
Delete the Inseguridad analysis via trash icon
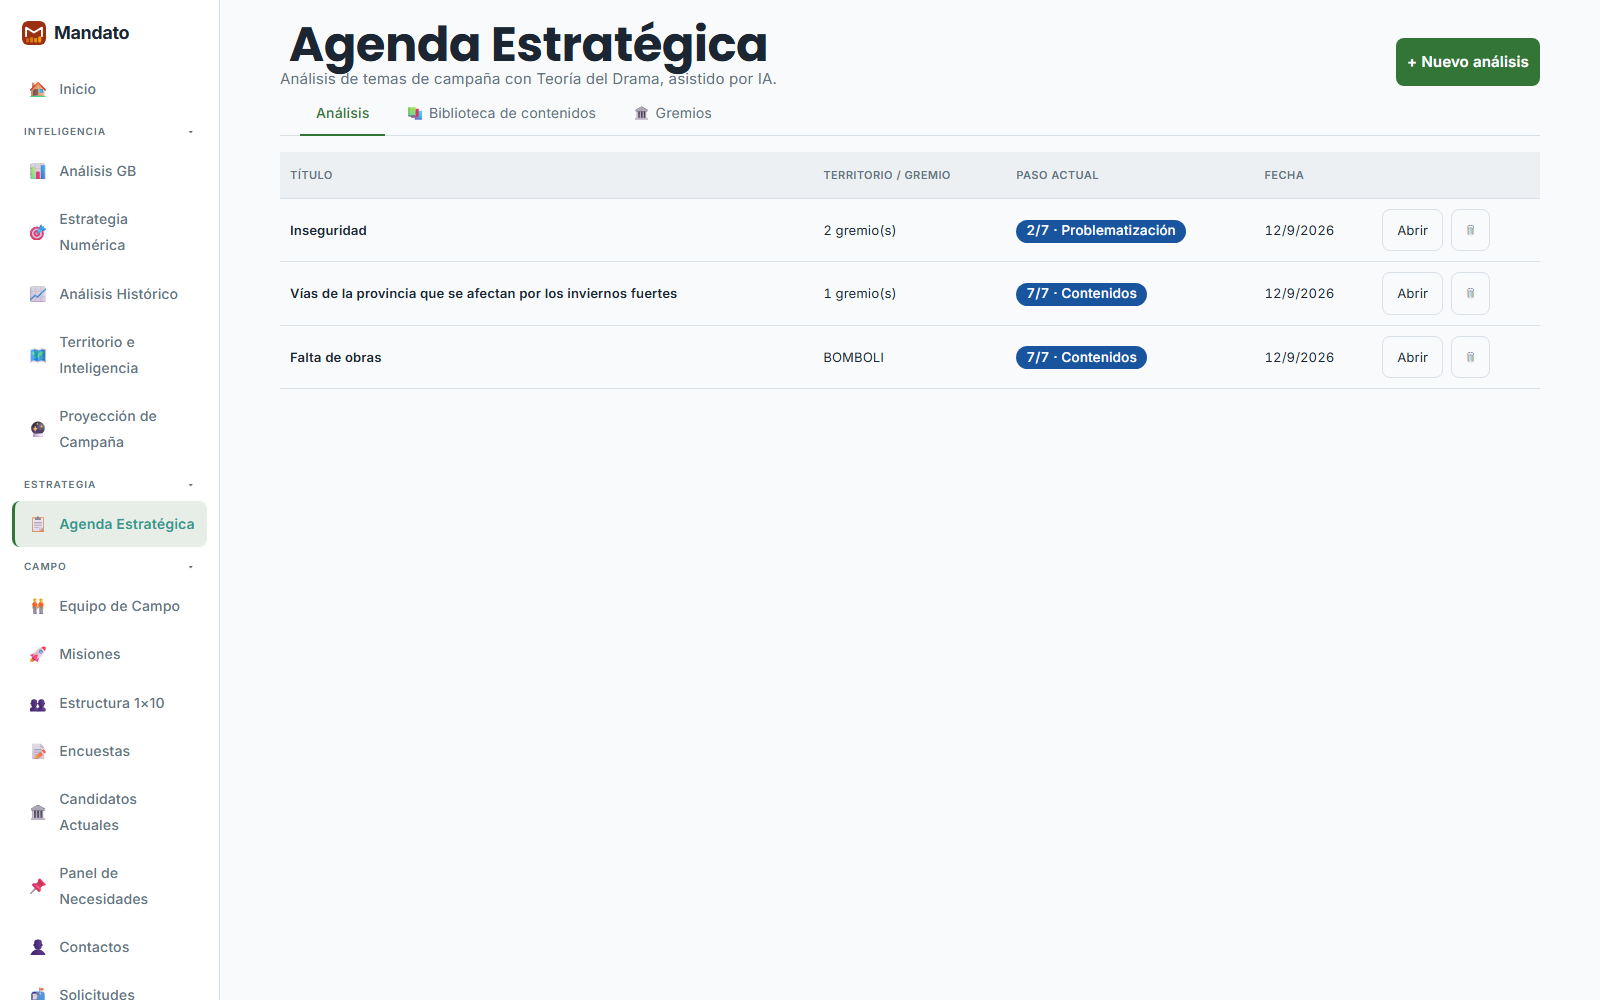(x=1470, y=230)
